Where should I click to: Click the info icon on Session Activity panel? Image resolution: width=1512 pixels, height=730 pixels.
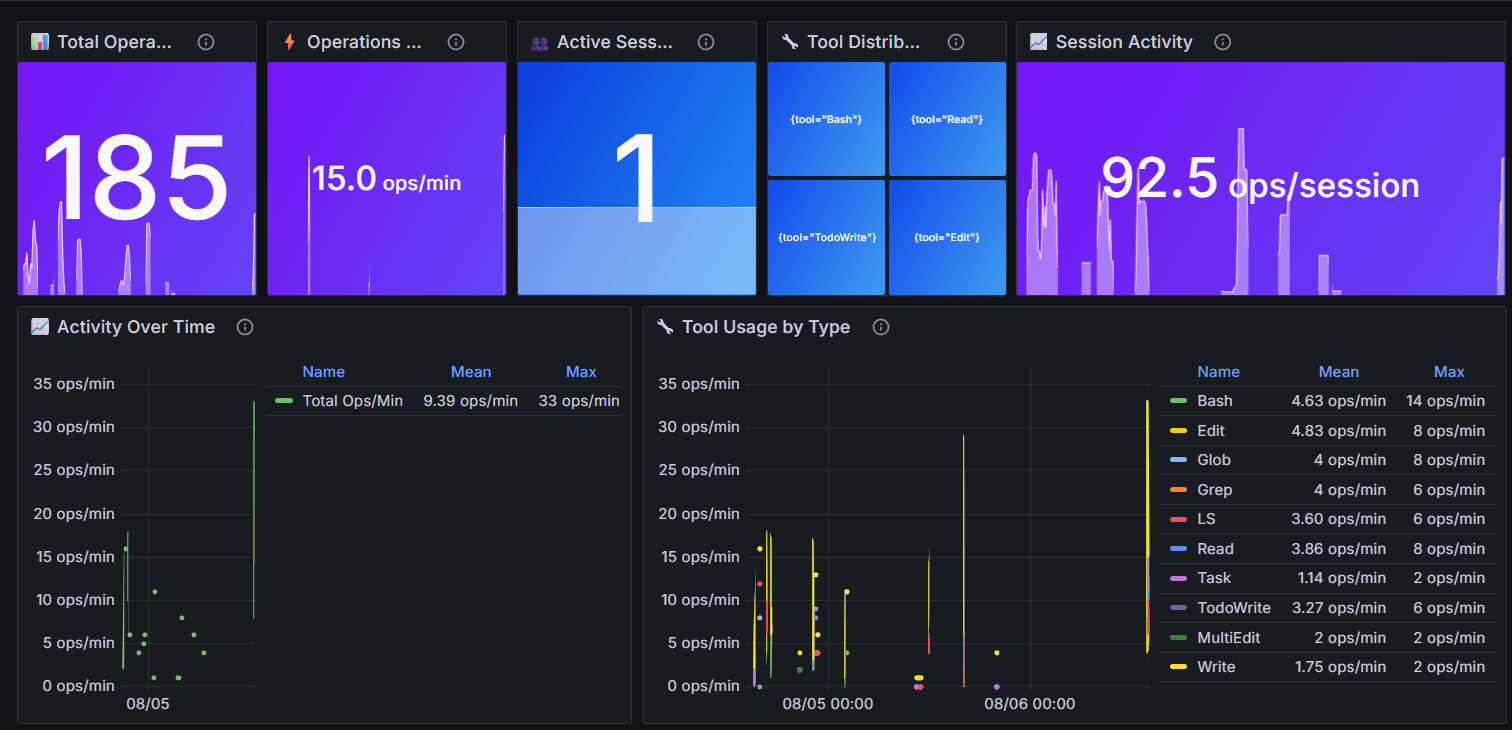click(x=1222, y=42)
